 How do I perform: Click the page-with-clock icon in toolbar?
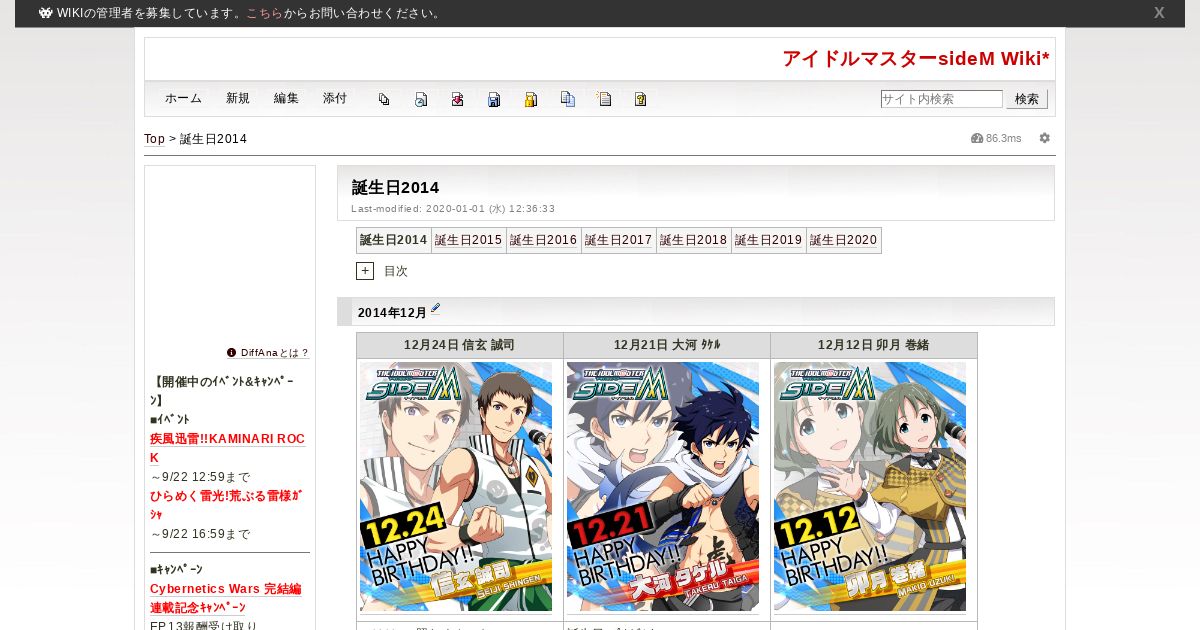coord(421,99)
